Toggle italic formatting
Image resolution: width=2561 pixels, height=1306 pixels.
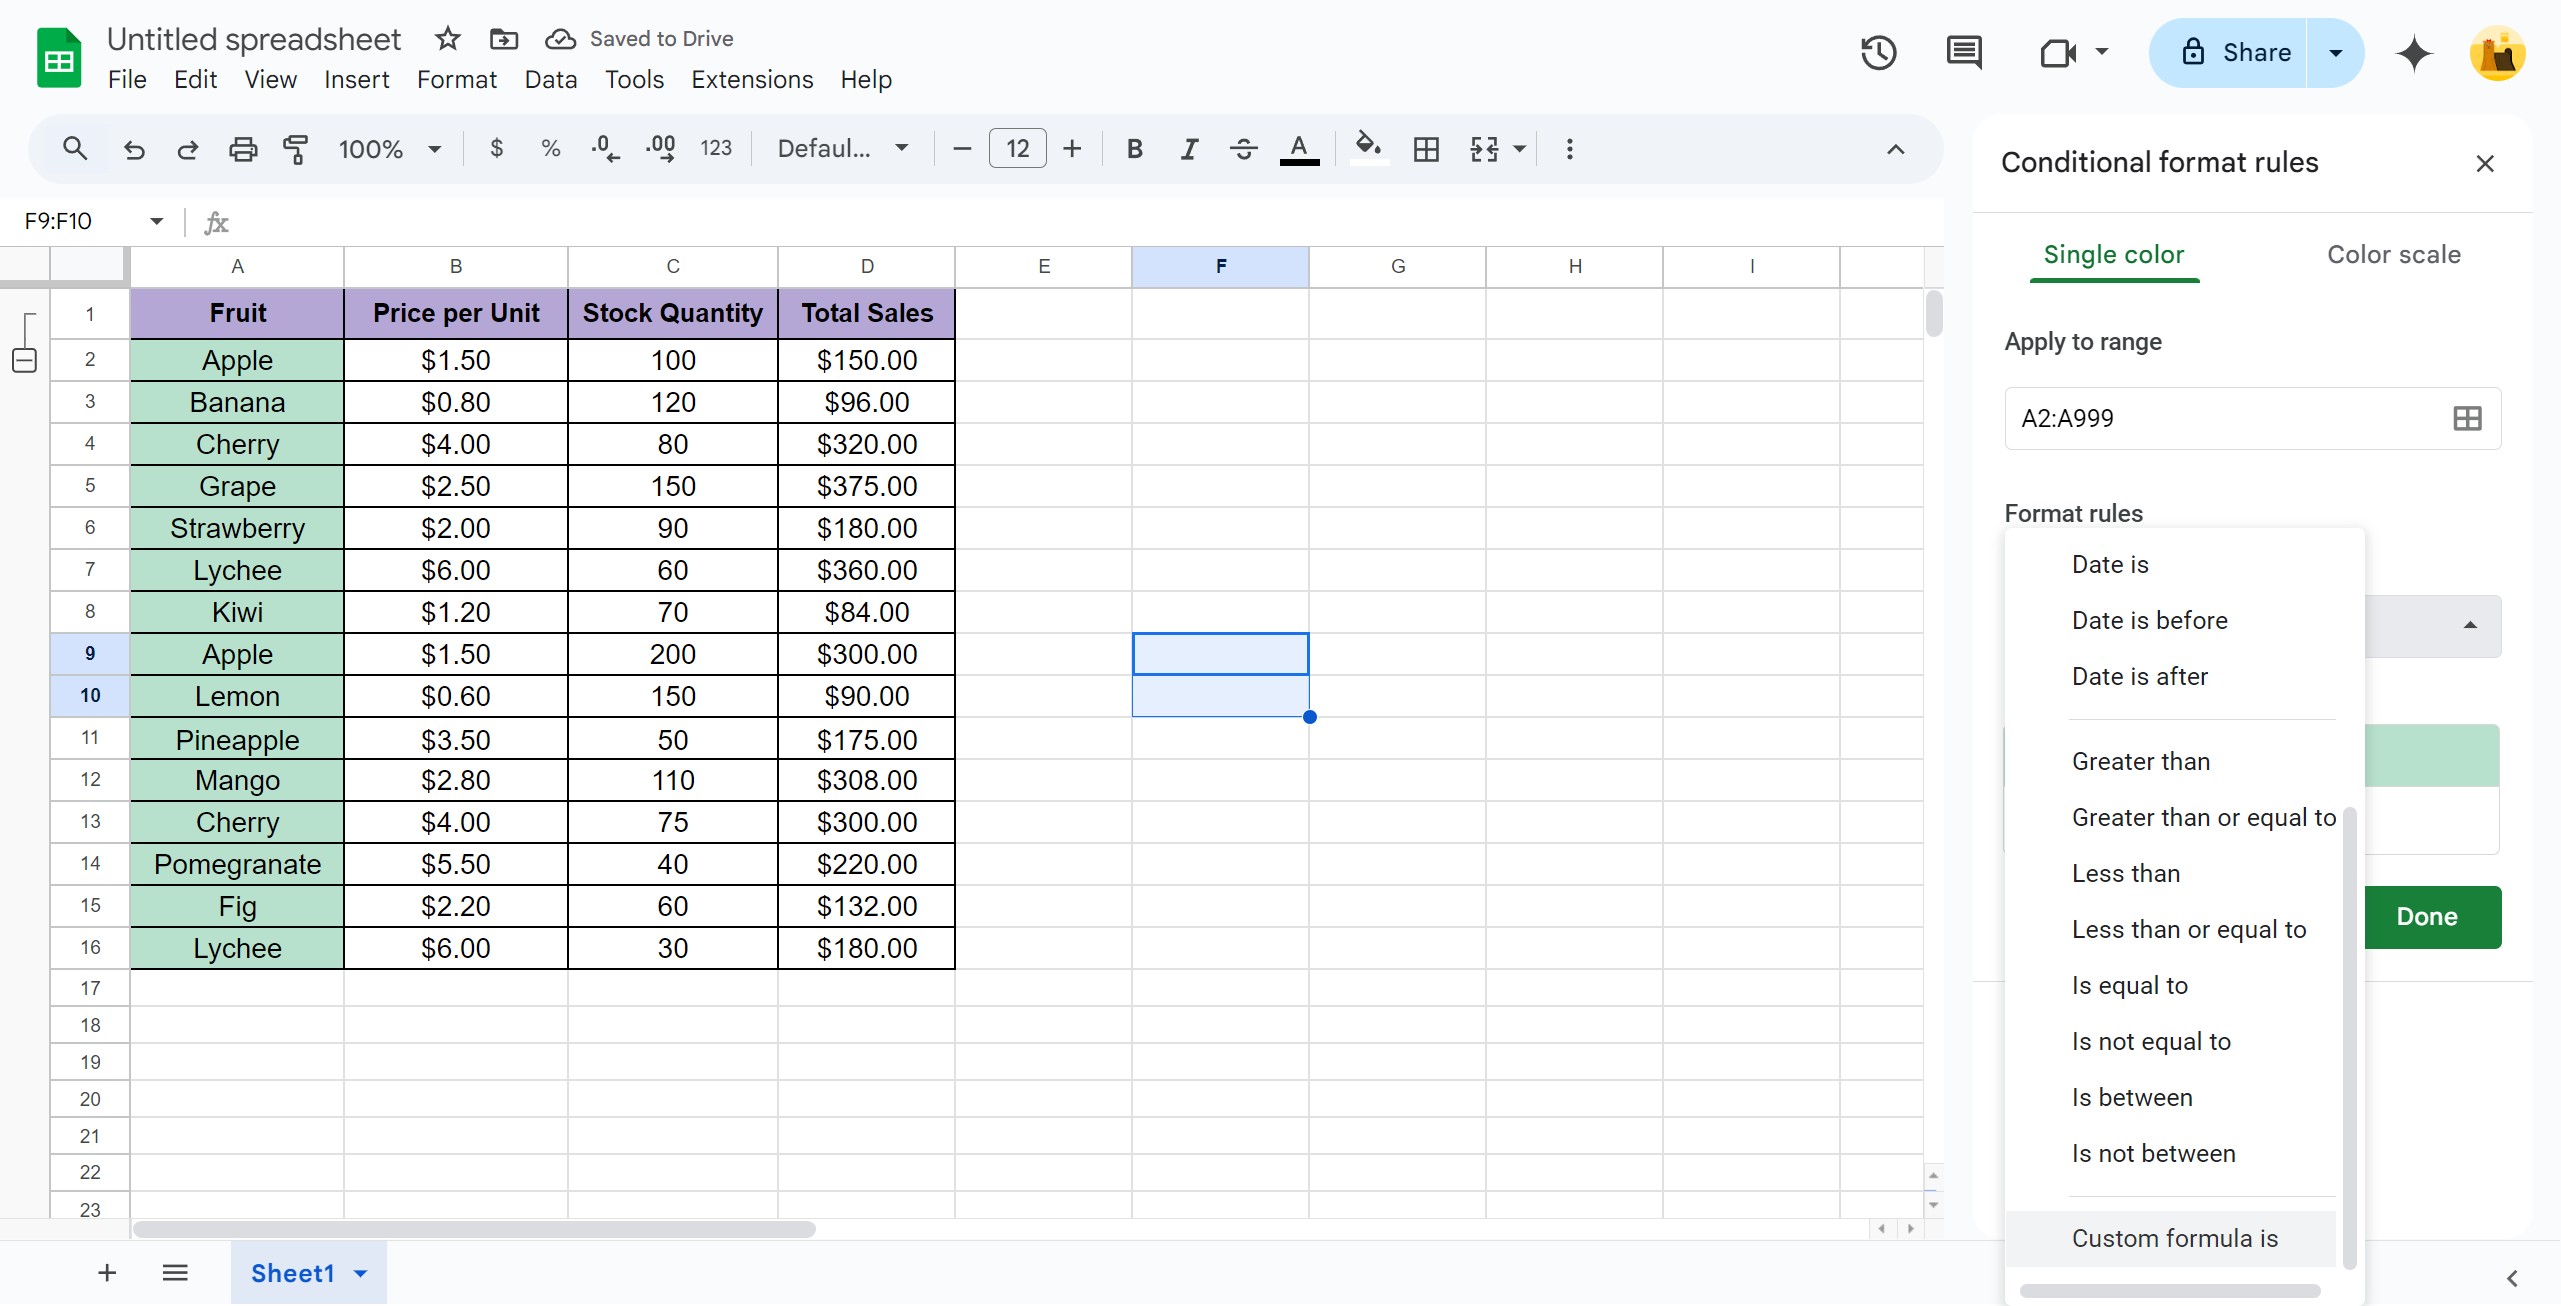click(x=1189, y=149)
